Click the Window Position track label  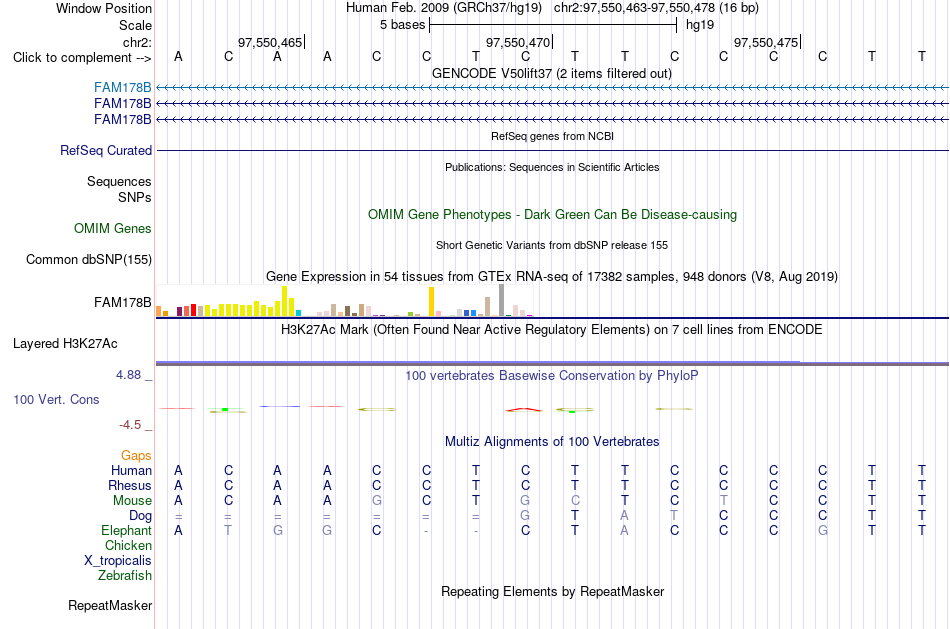(x=104, y=8)
